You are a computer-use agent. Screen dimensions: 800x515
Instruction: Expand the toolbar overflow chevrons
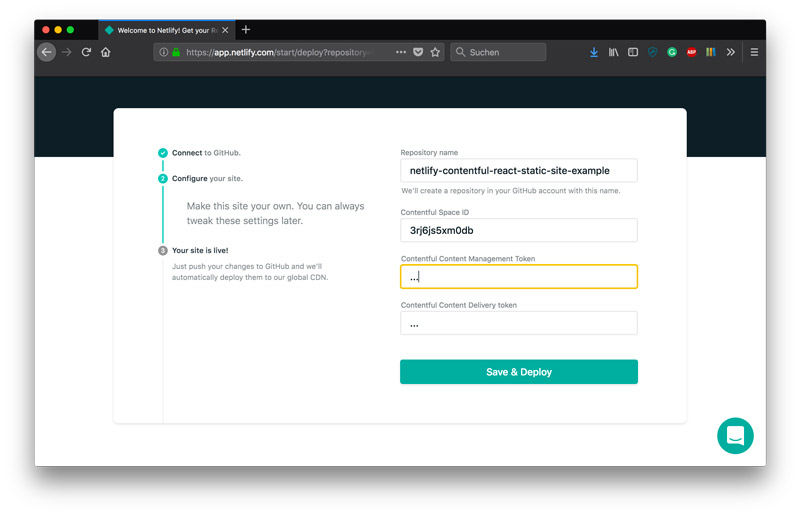coord(731,52)
